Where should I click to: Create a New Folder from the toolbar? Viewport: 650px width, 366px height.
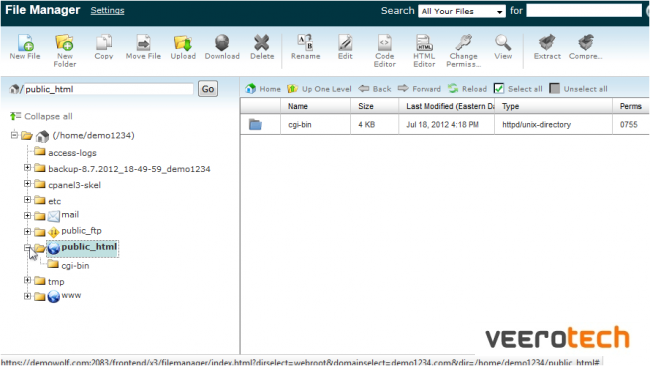65,43
